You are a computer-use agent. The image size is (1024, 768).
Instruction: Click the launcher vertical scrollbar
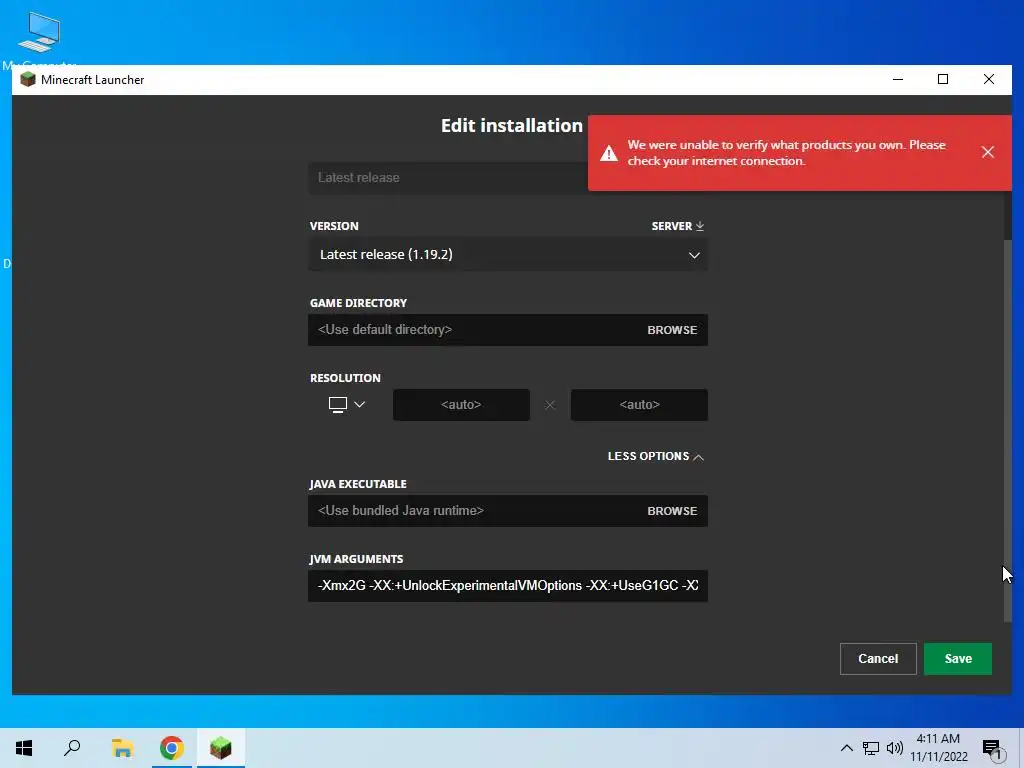[1007, 431]
